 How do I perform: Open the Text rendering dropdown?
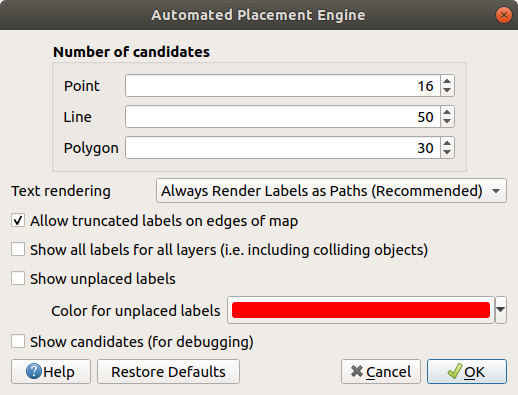tap(331, 191)
